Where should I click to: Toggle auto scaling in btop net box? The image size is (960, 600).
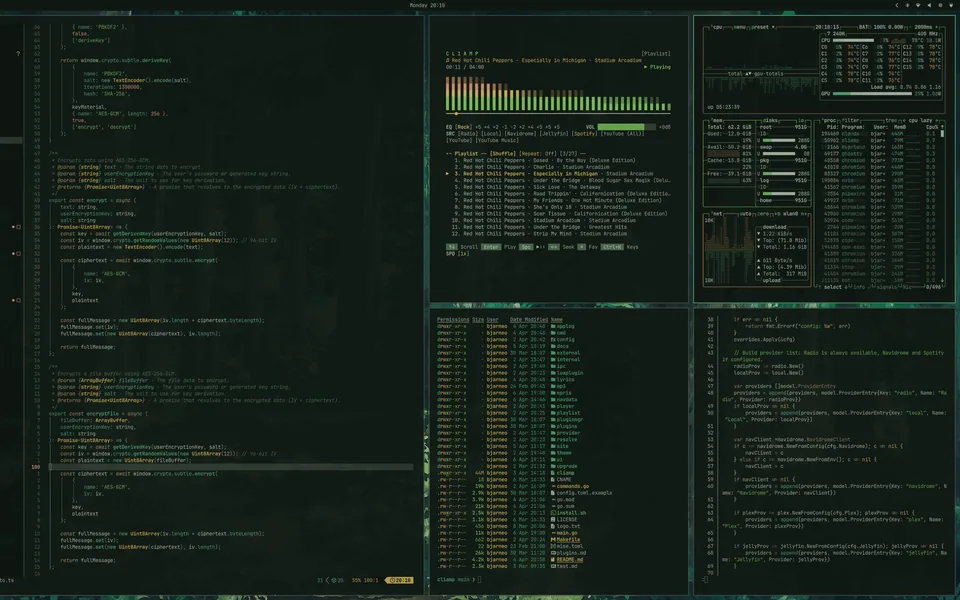tap(746, 214)
